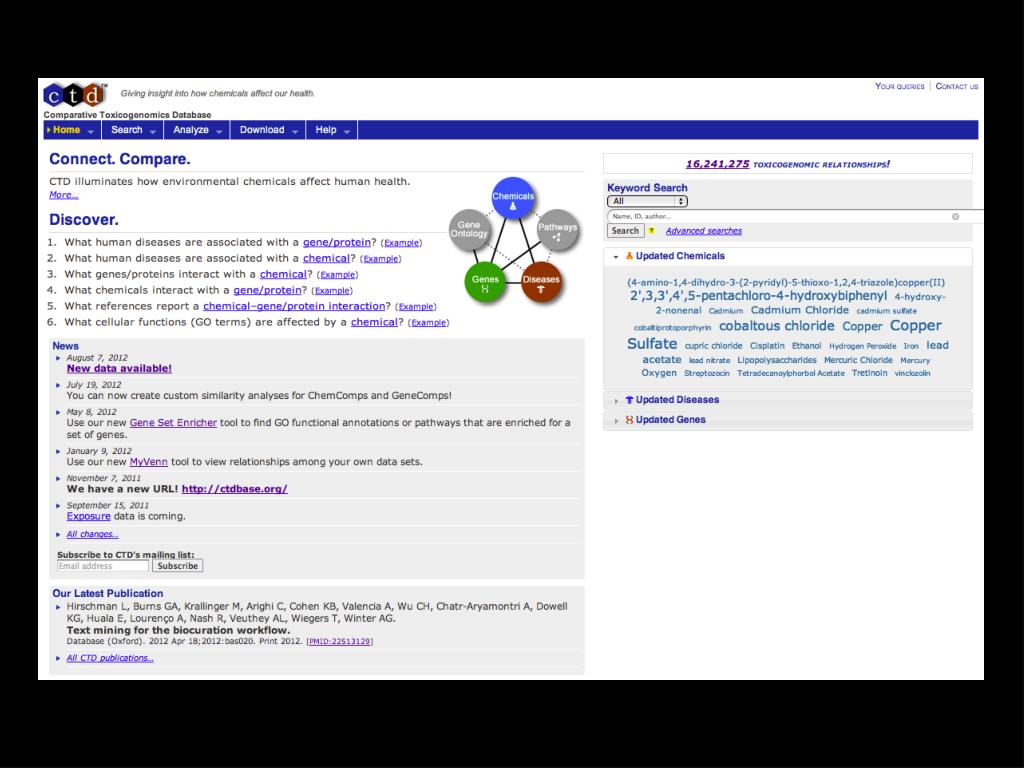Clear the keyword search field icon
The height and width of the screenshot is (768, 1024).
tap(955, 216)
